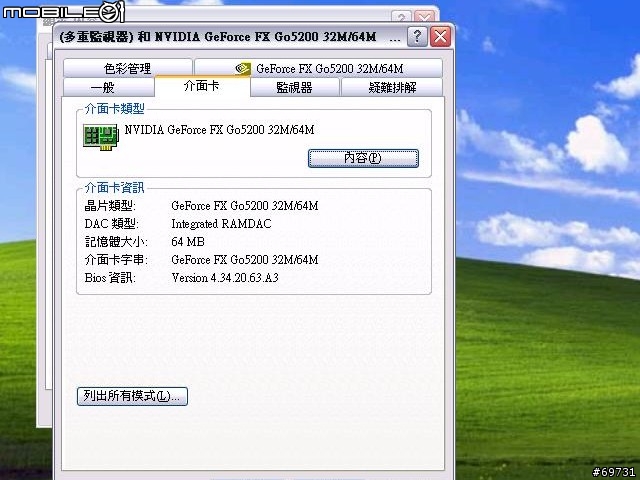Click the NVIDIA logo icon on tab

pos(243,69)
